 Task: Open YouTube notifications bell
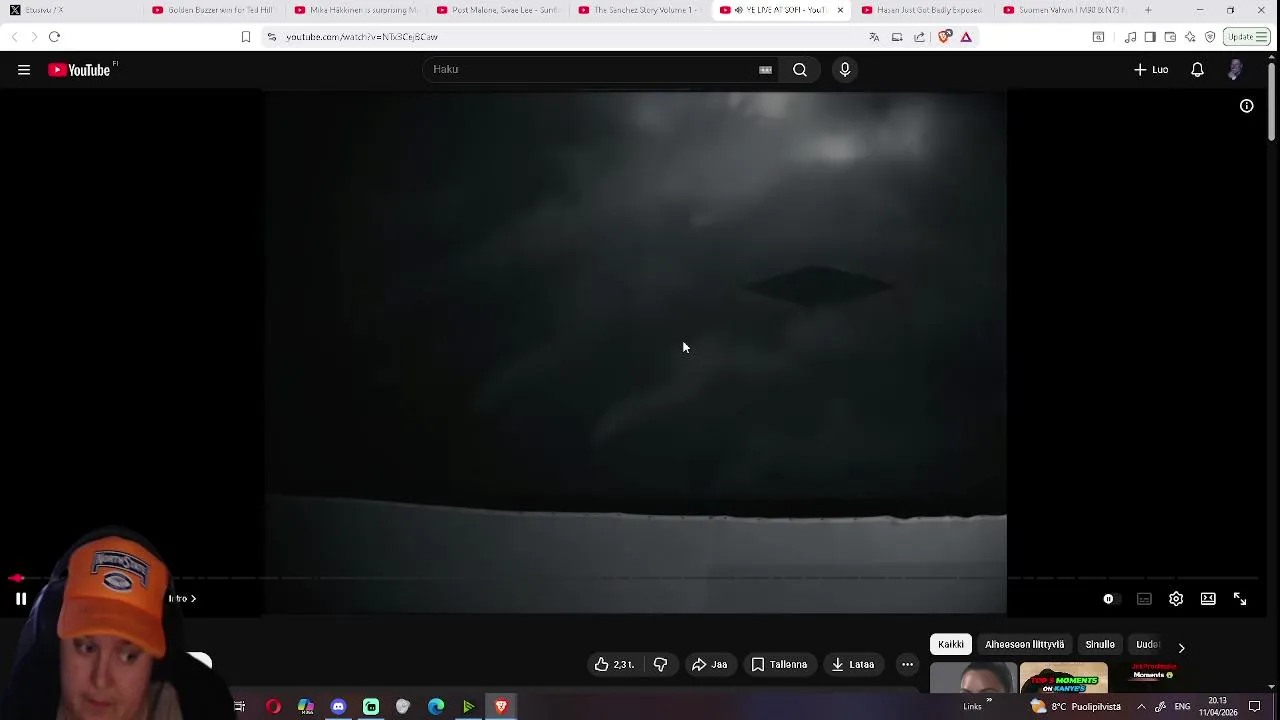click(1197, 70)
